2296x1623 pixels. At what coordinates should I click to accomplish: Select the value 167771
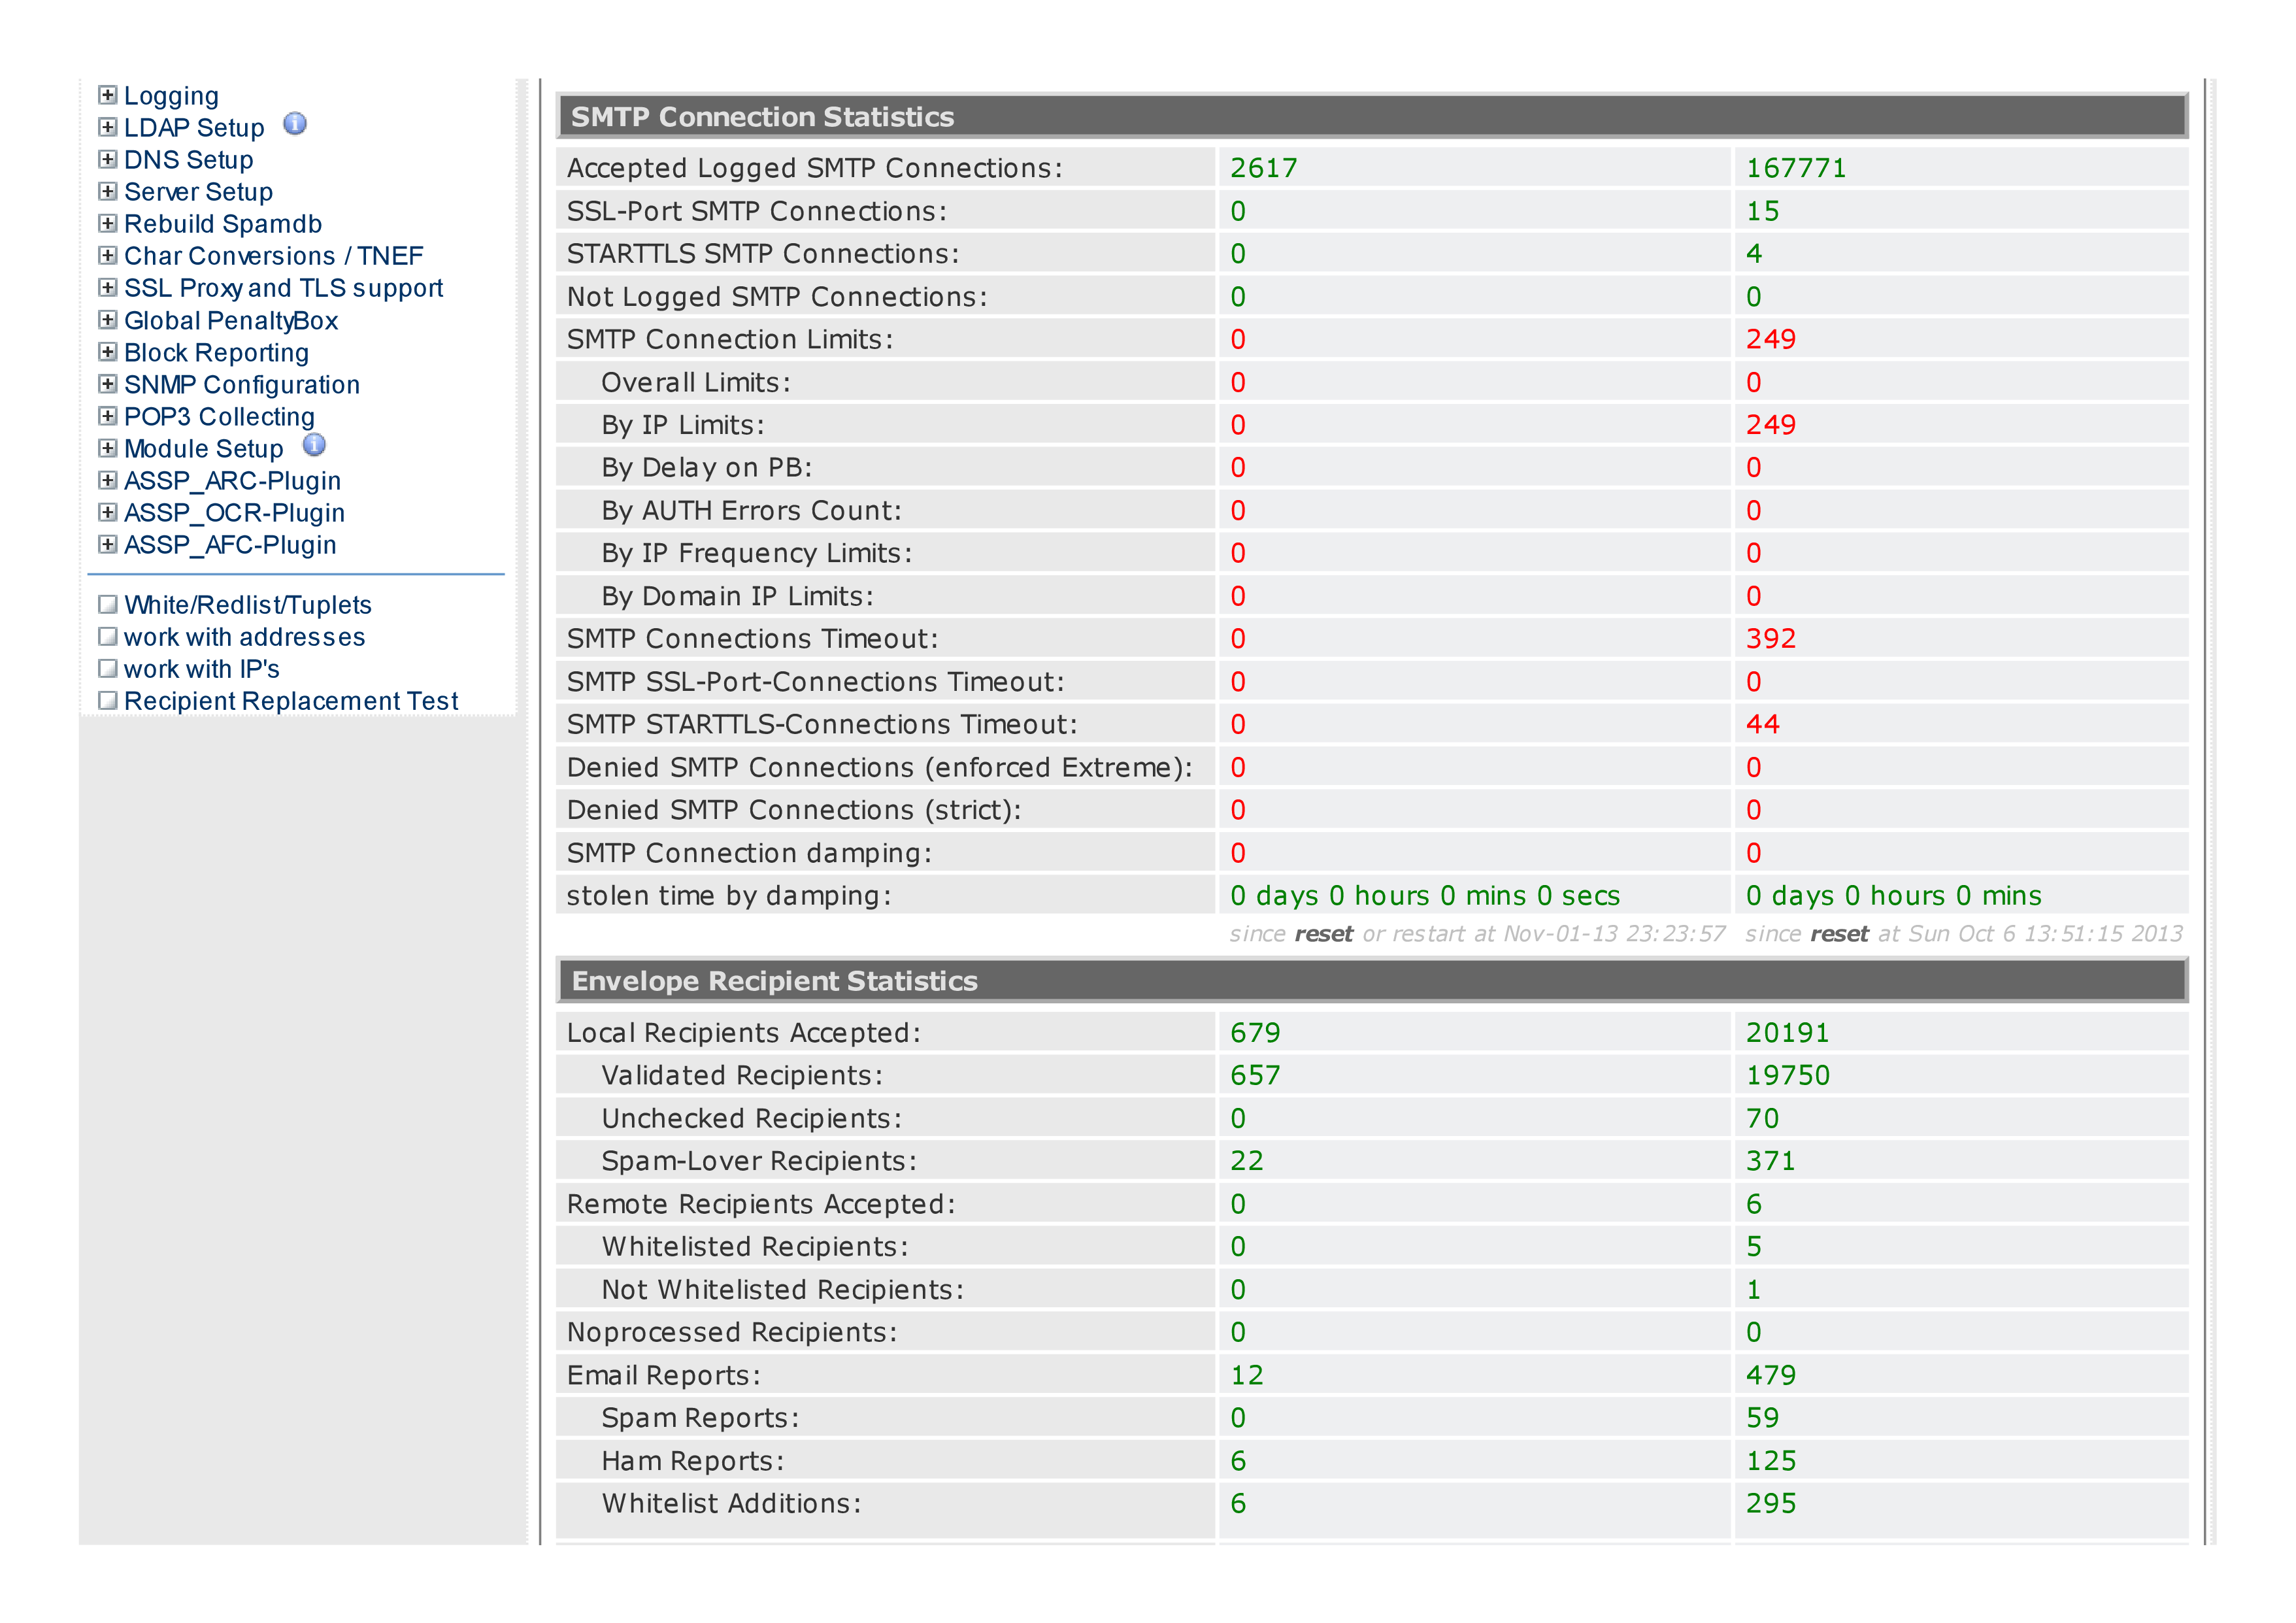click(1796, 168)
